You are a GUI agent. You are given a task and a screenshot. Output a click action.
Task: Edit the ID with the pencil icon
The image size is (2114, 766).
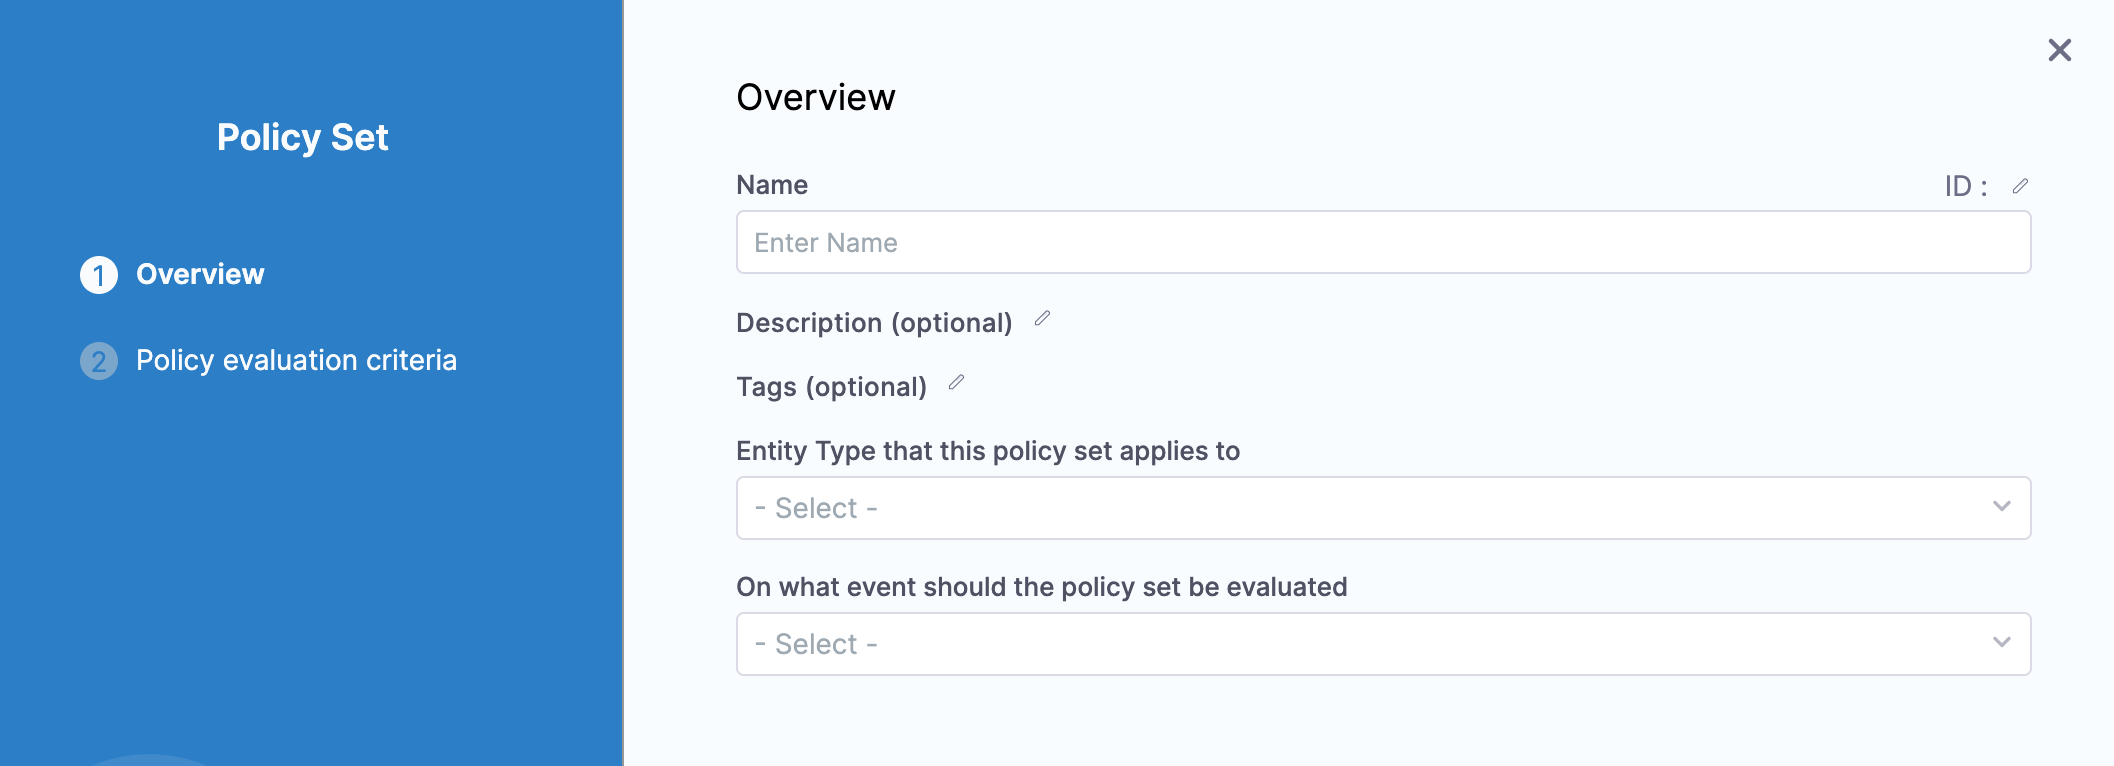pyautogui.click(x=2020, y=186)
